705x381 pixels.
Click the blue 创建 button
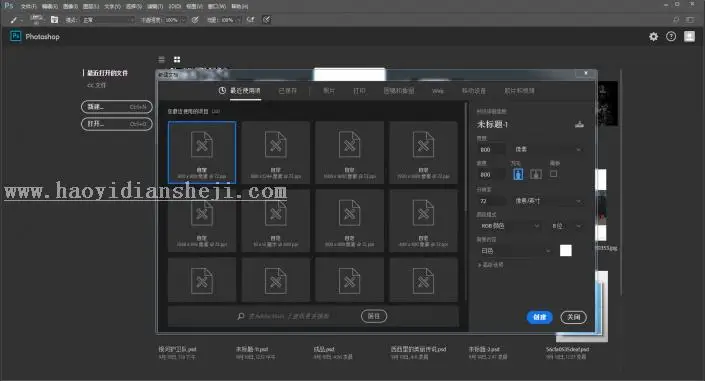[540, 317]
